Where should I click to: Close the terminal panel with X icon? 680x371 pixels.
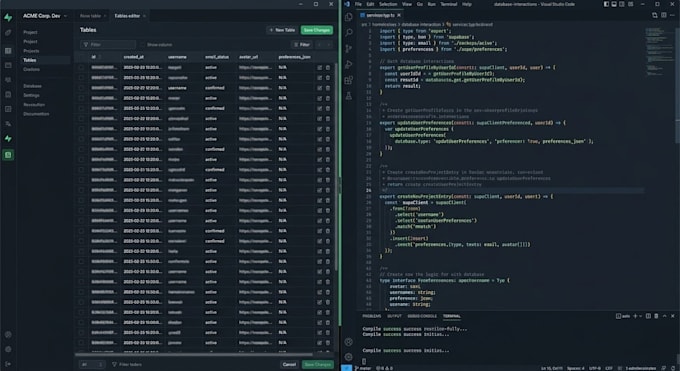[x=673, y=316]
